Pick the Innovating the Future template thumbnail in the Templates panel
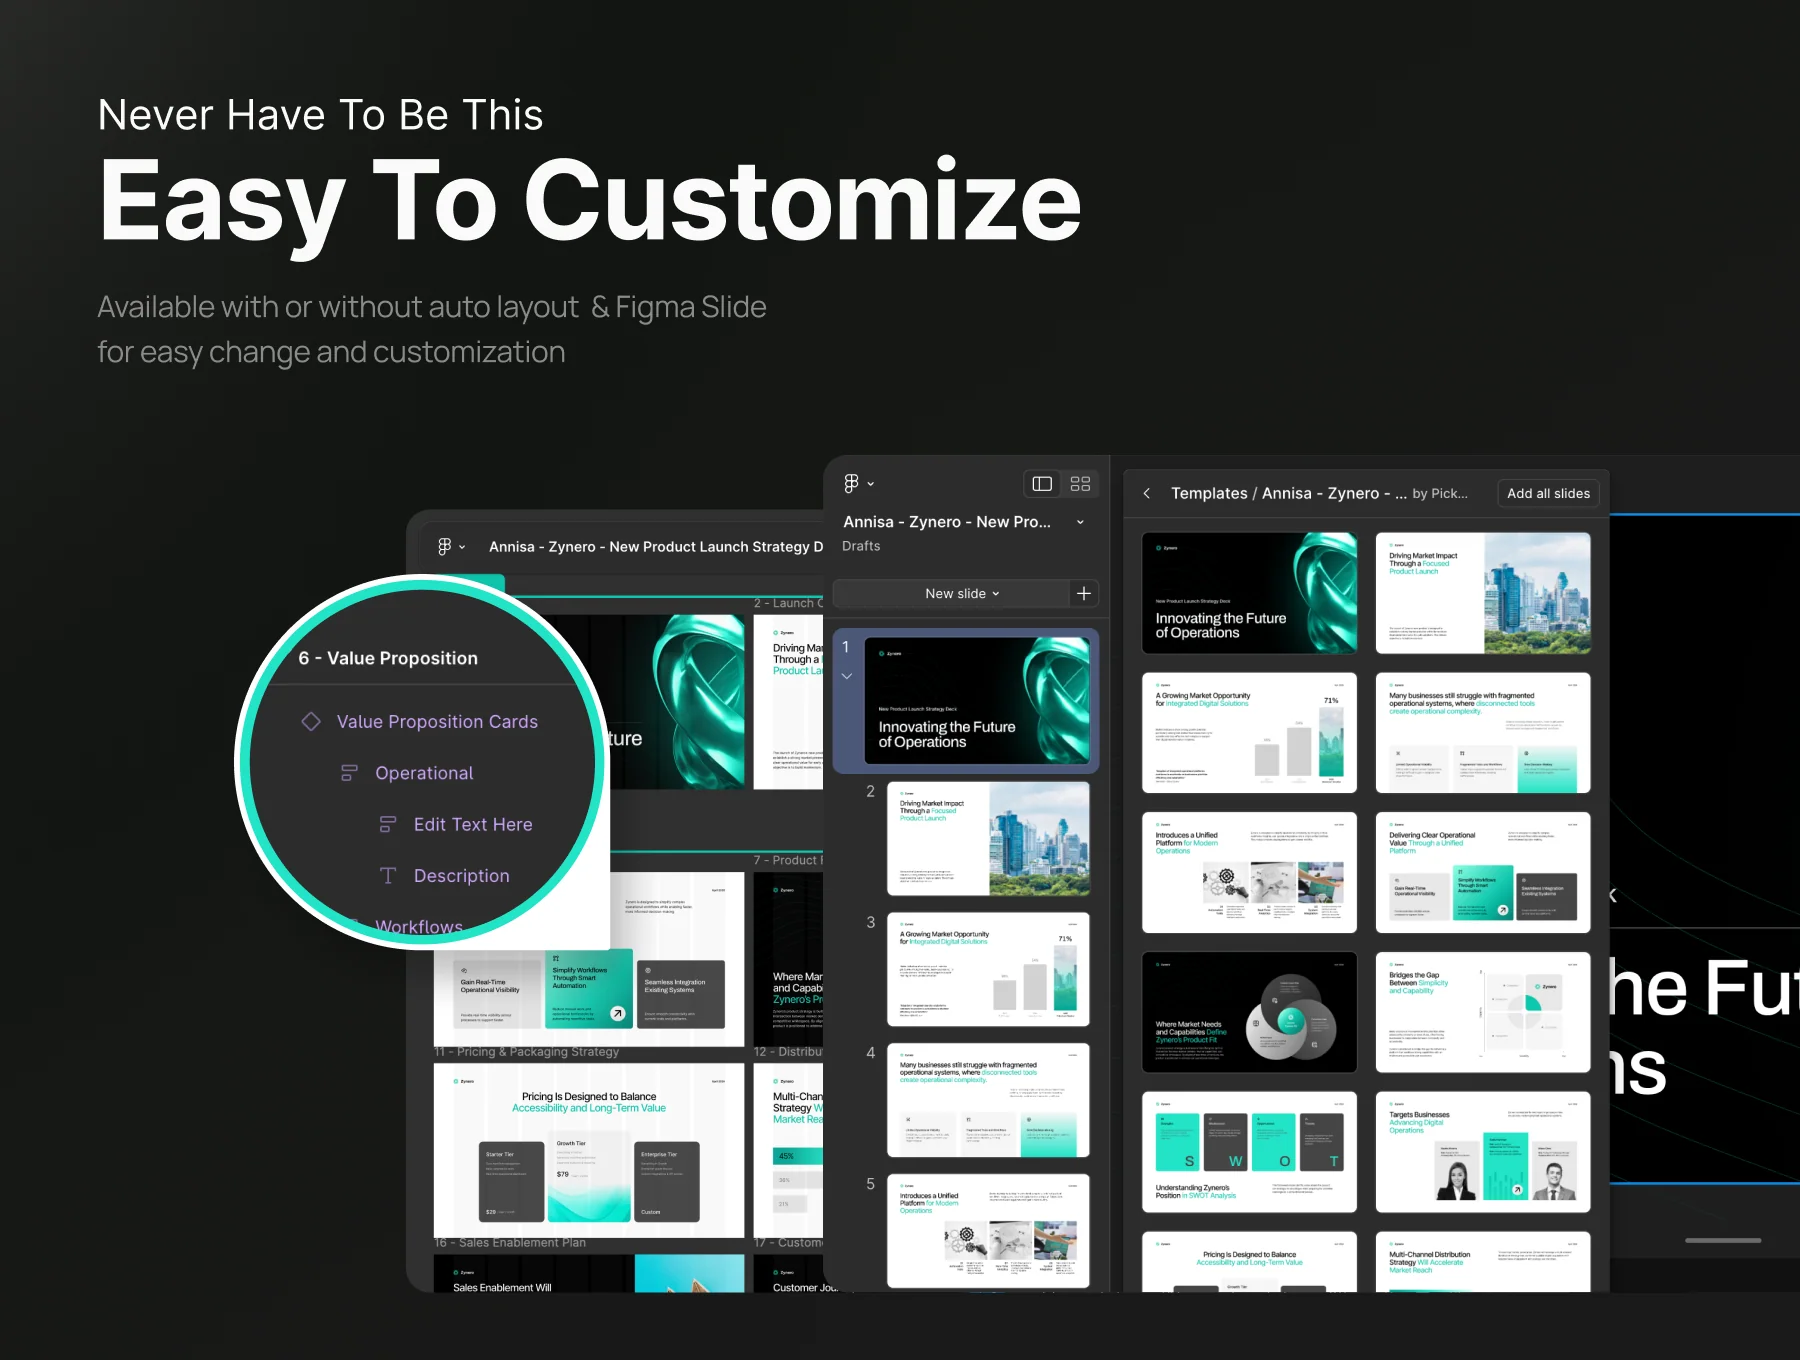 click(x=1249, y=593)
